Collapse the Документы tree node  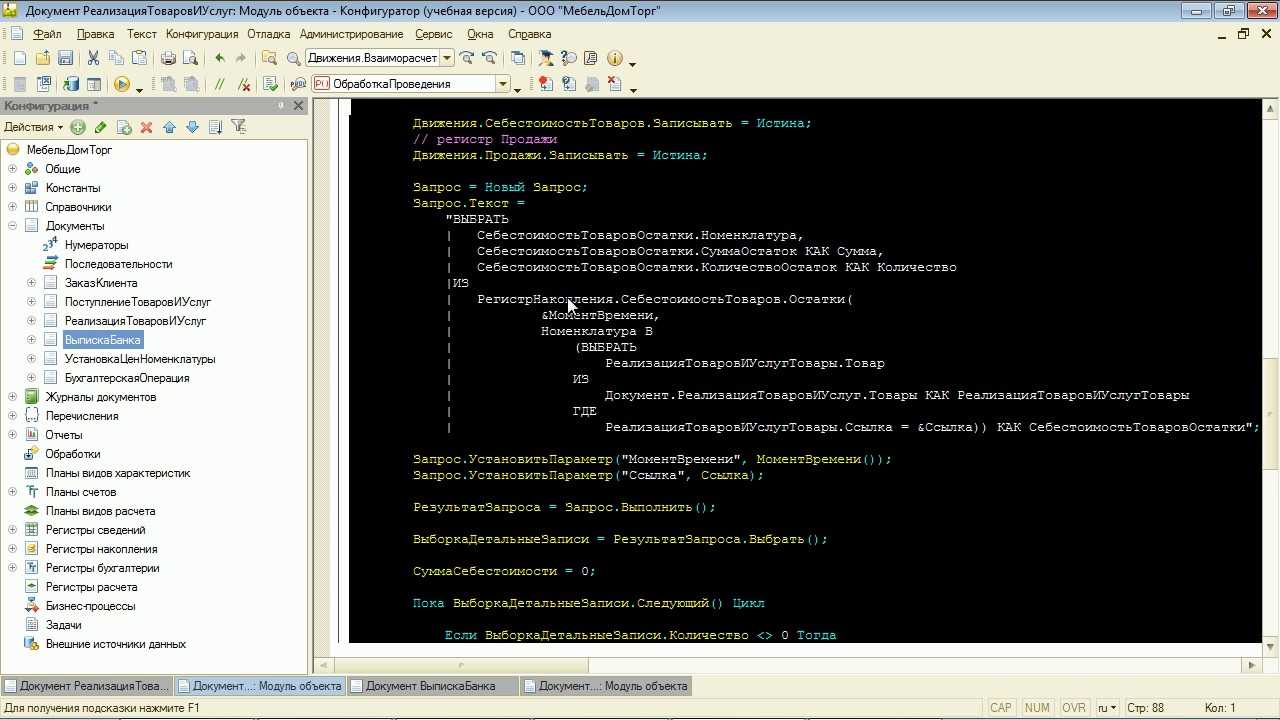12,226
